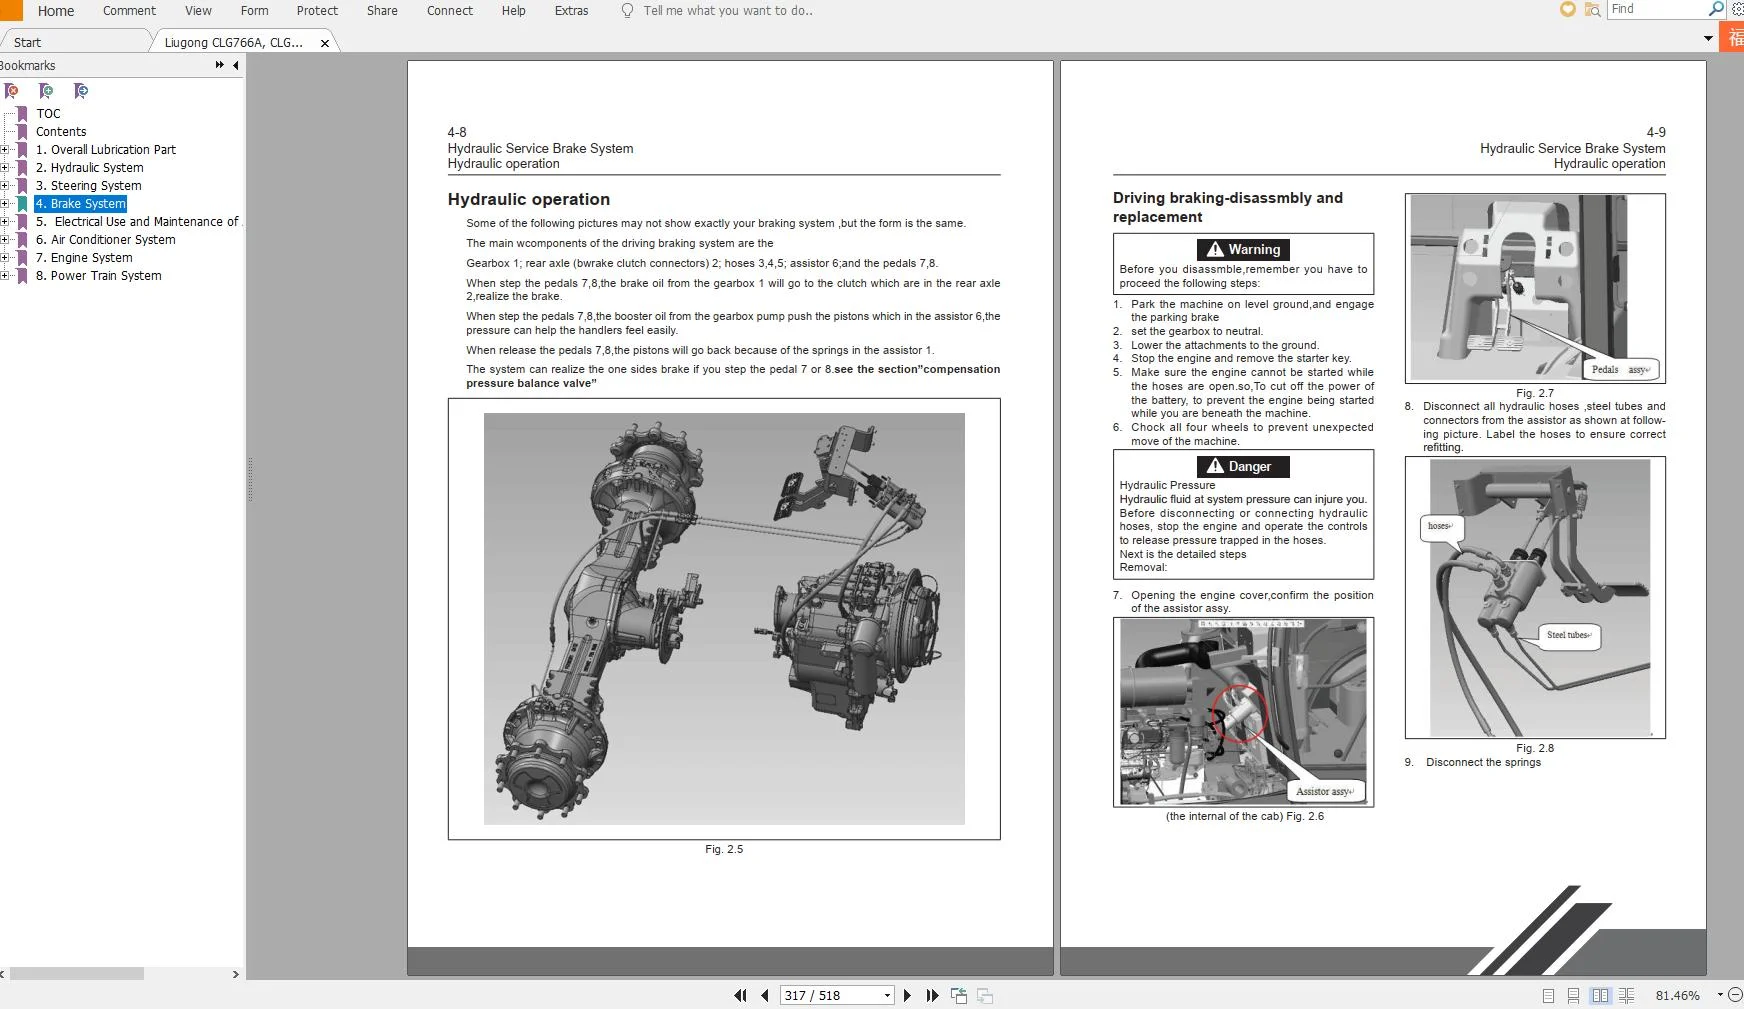This screenshot has height=1009, width=1744.
Task: Expand the 7. Engine System bookmark node
Action: (5, 258)
